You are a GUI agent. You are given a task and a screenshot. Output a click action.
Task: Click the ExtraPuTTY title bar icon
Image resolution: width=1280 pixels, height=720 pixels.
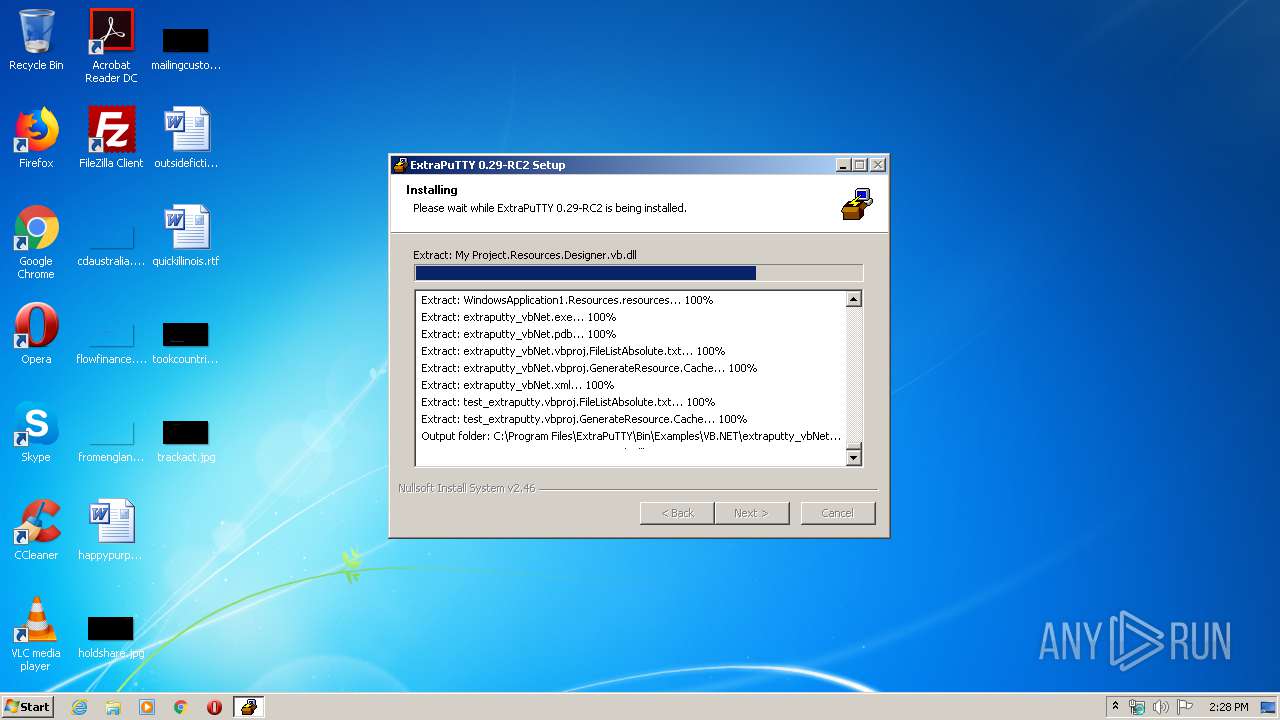pos(400,165)
